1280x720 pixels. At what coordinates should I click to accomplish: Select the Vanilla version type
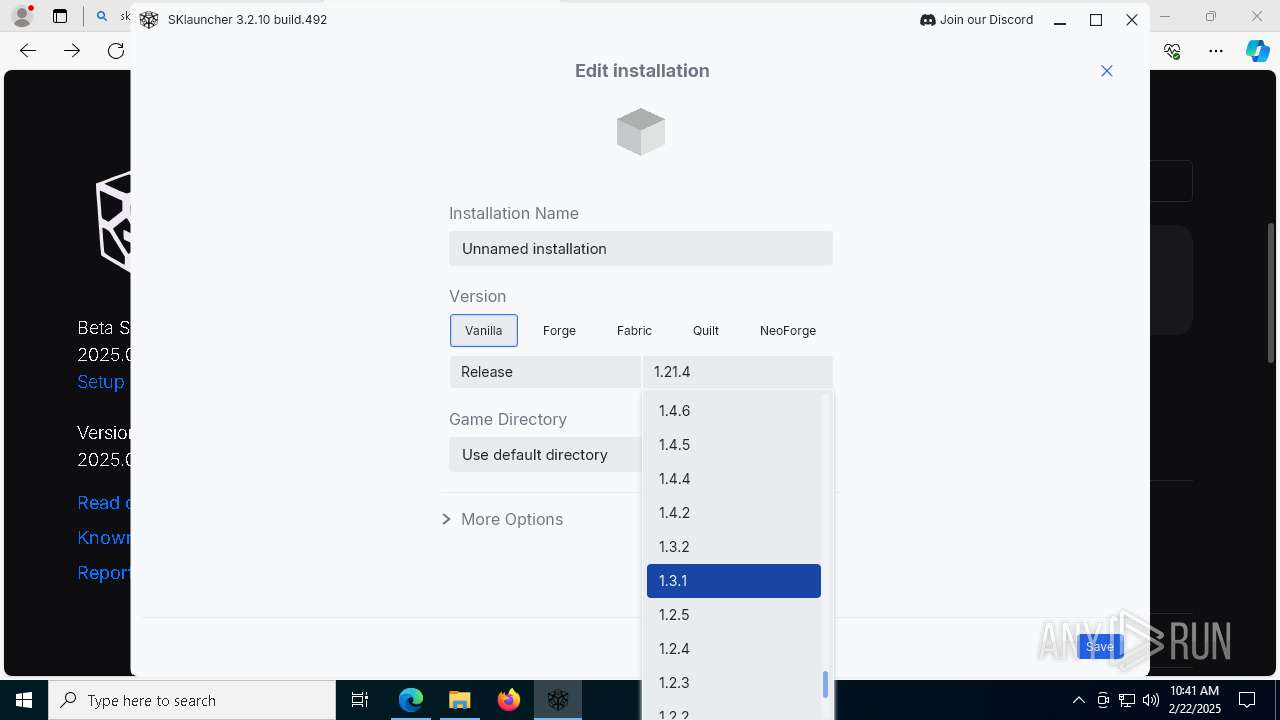point(484,331)
